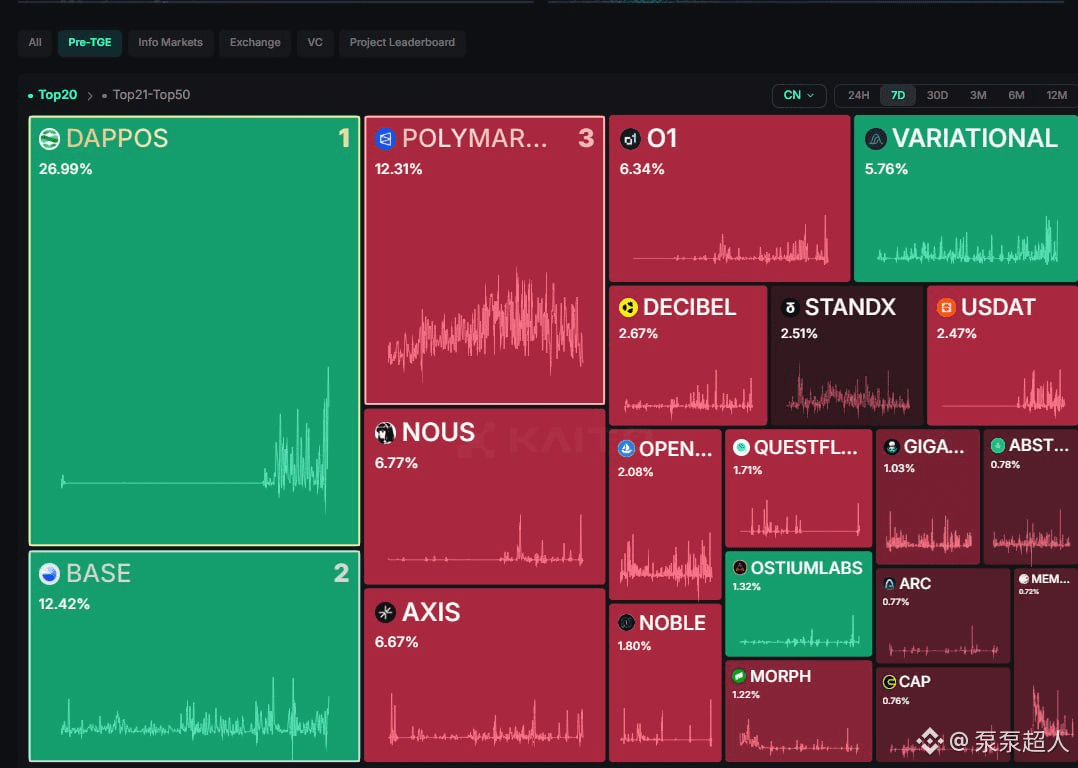Viewport: 1078px width, 768px height.
Task: Click the VARIATIONAL logo icon
Action: (x=875, y=139)
